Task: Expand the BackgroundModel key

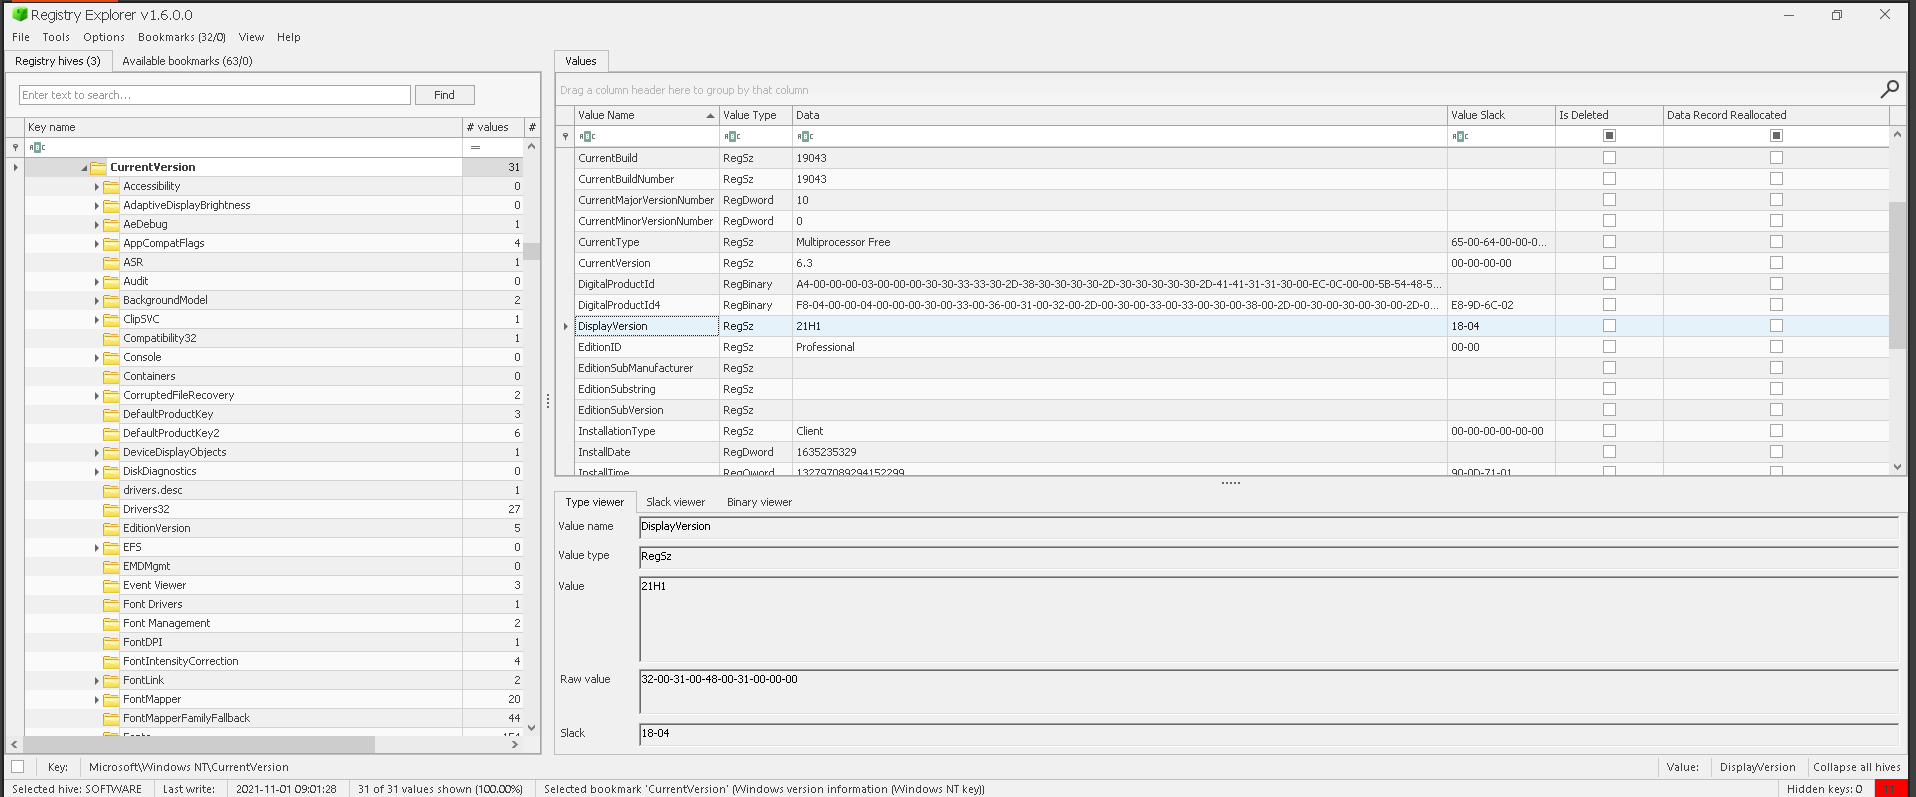Action: tap(97, 301)
